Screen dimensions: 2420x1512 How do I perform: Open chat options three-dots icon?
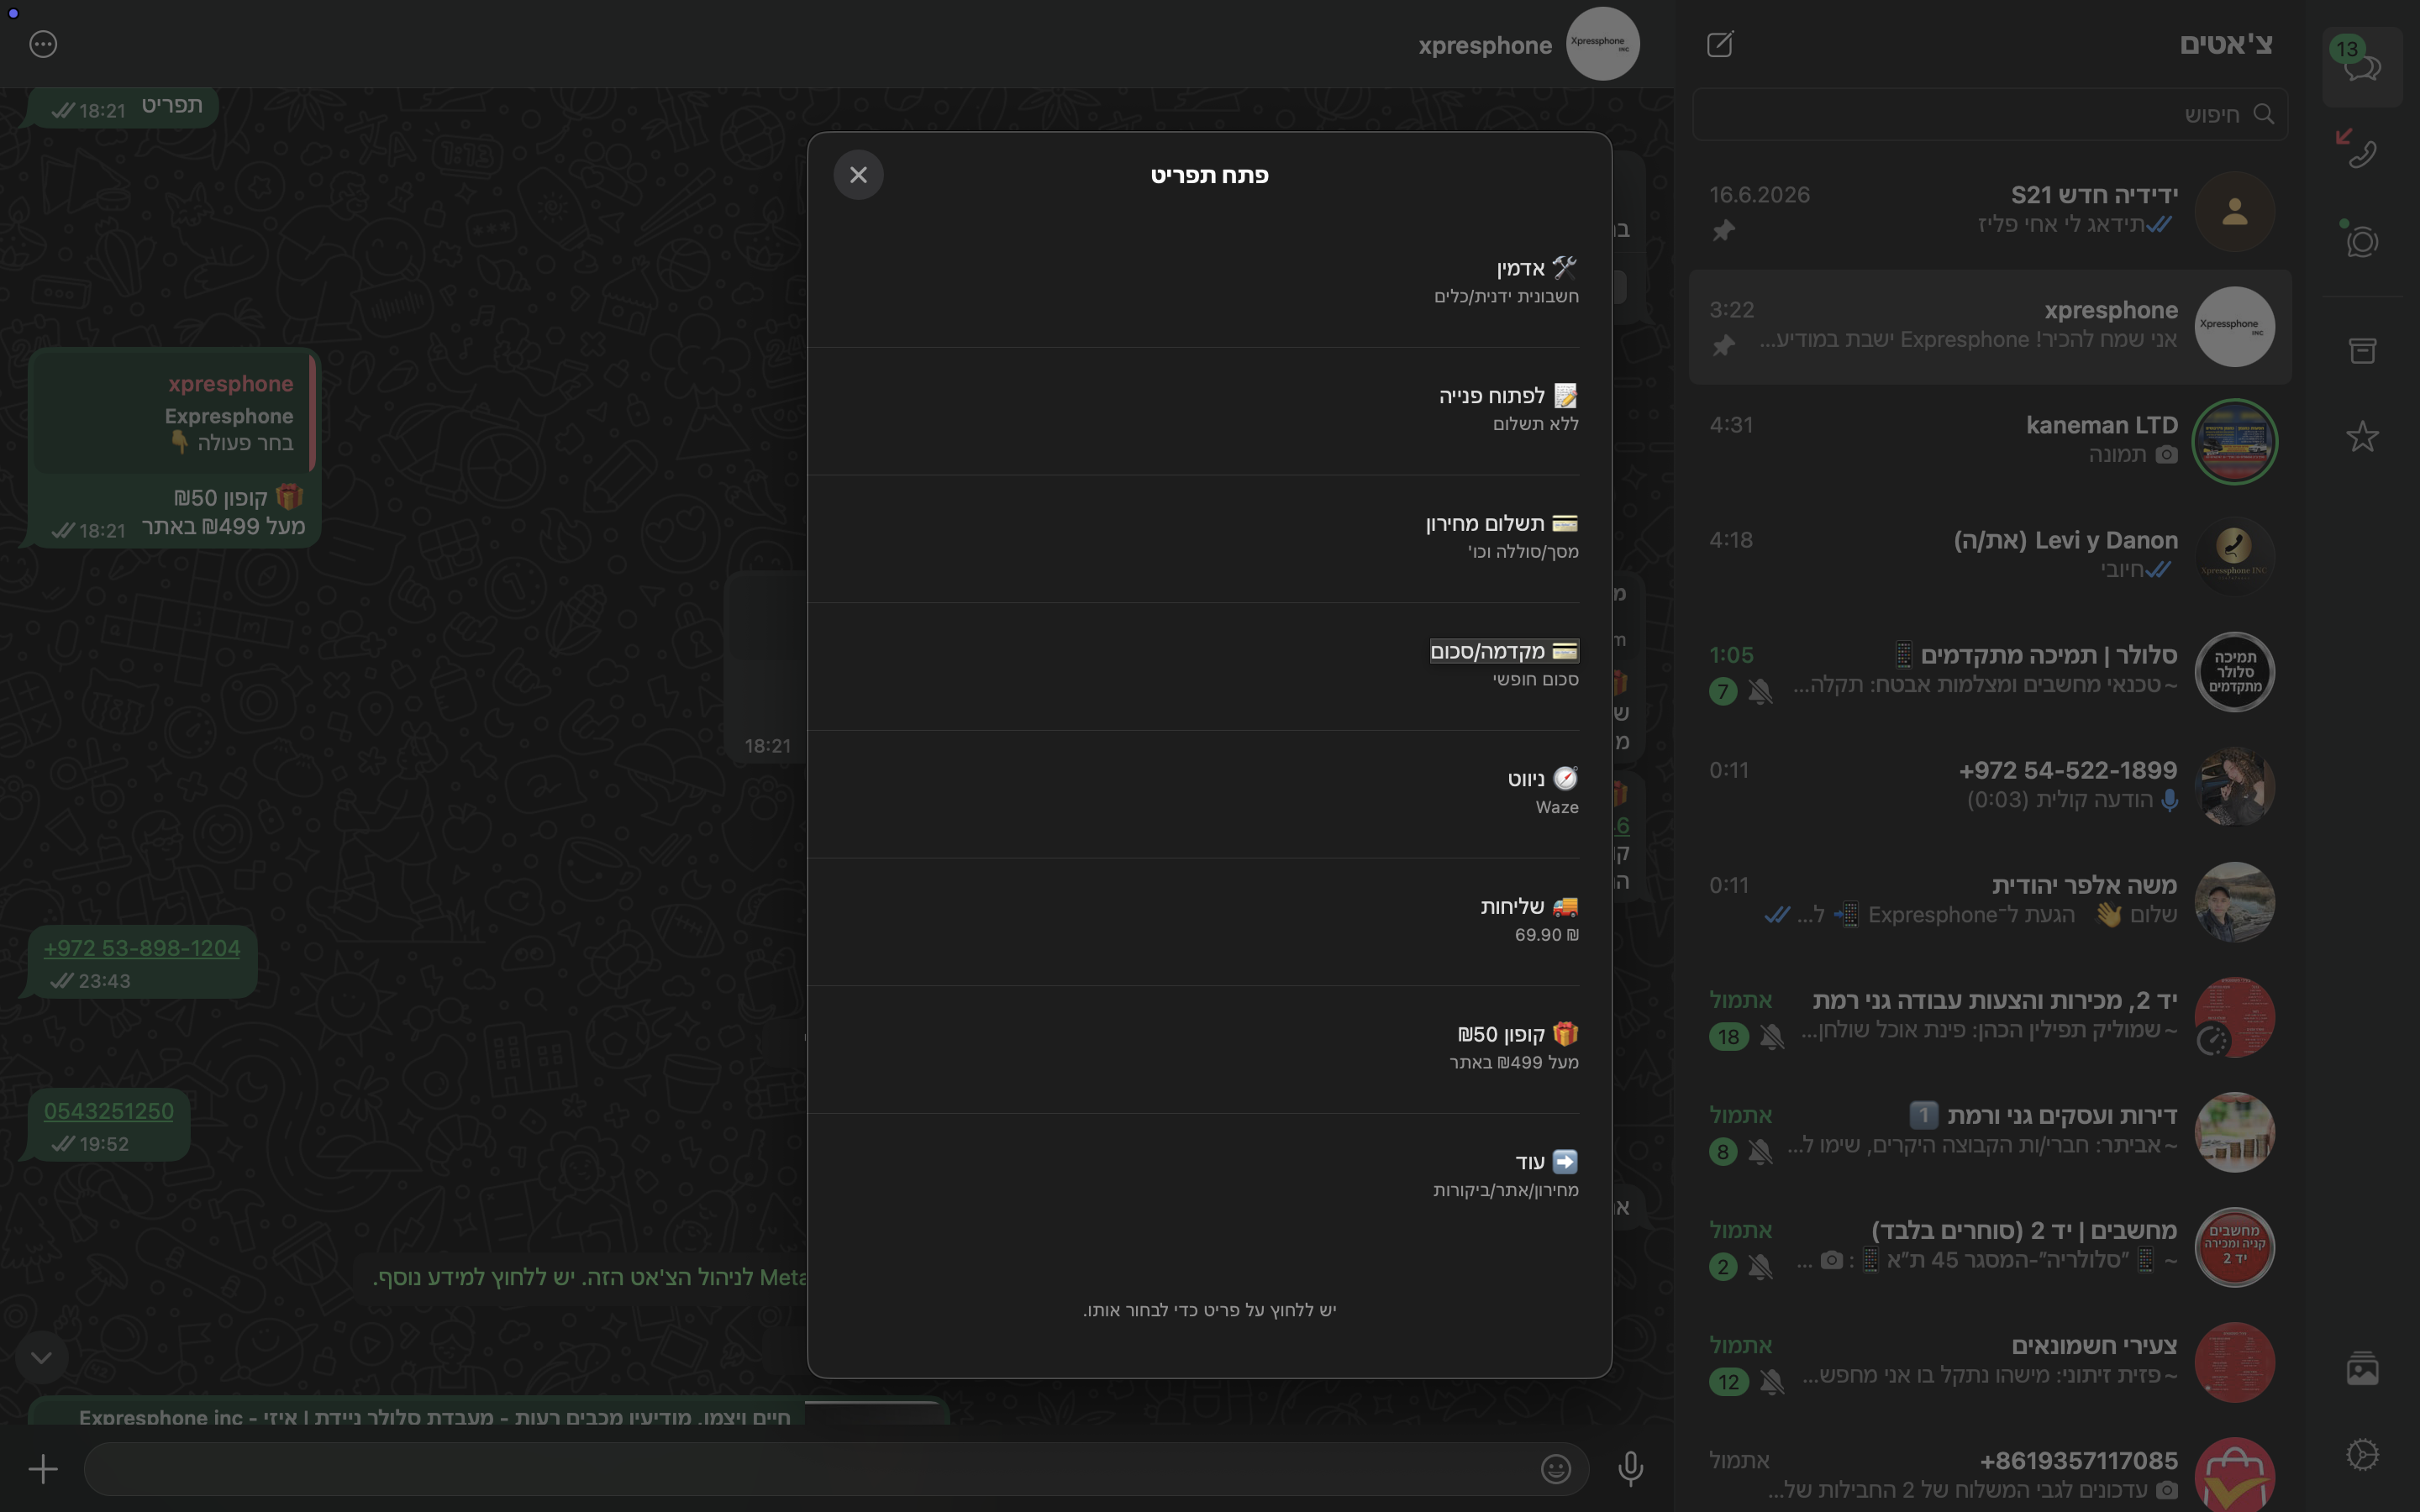(x=43, y=44)
